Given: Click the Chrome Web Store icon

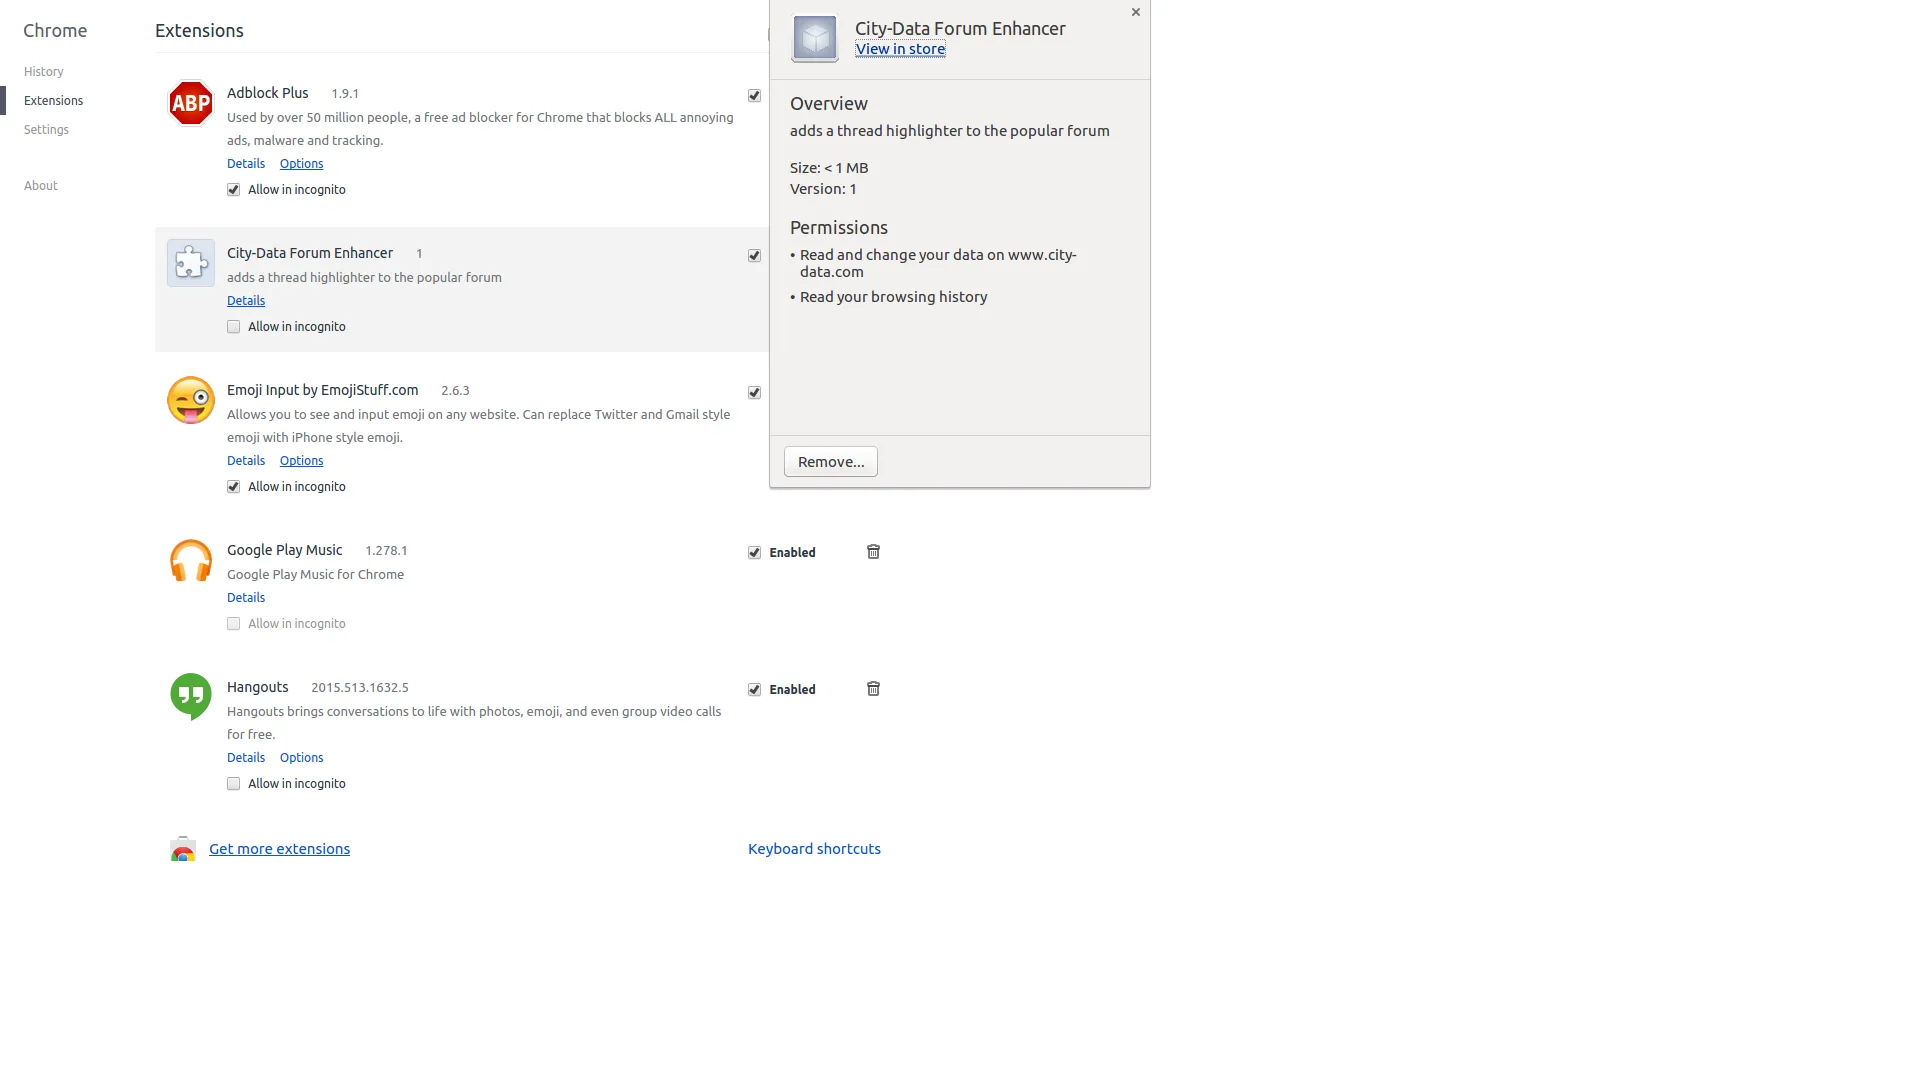Looking at the screenshot, I should (182, 849).
